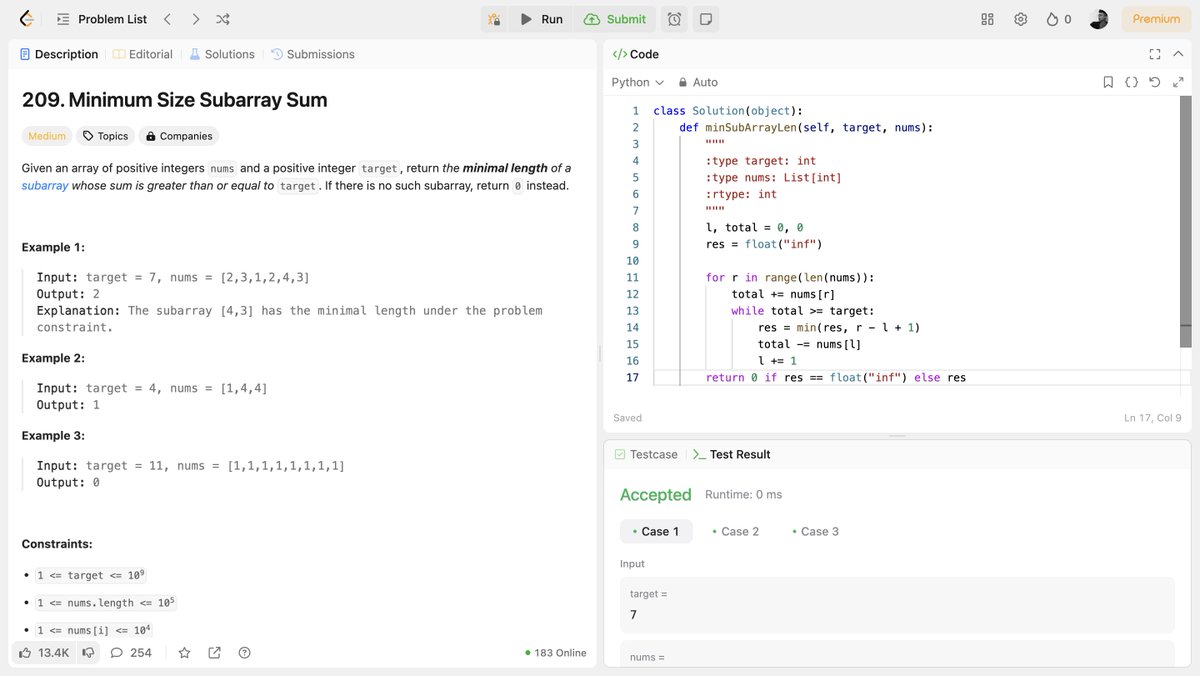Screen dimensions: 1200x676
Task: Run the code
Action: pyautogui.click(x=541, y=19)
